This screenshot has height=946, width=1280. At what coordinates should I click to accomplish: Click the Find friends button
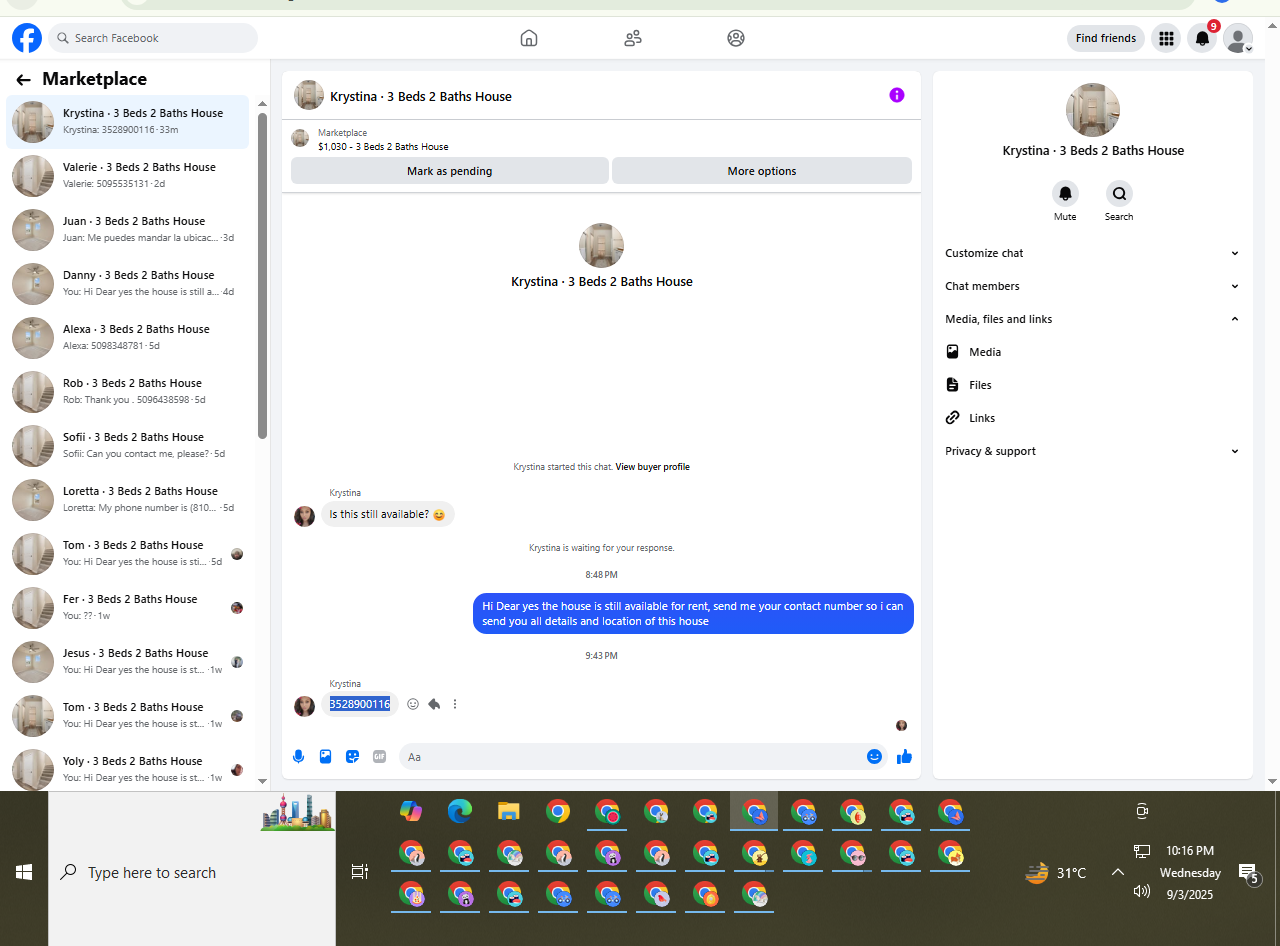(x=1106, y=38)
